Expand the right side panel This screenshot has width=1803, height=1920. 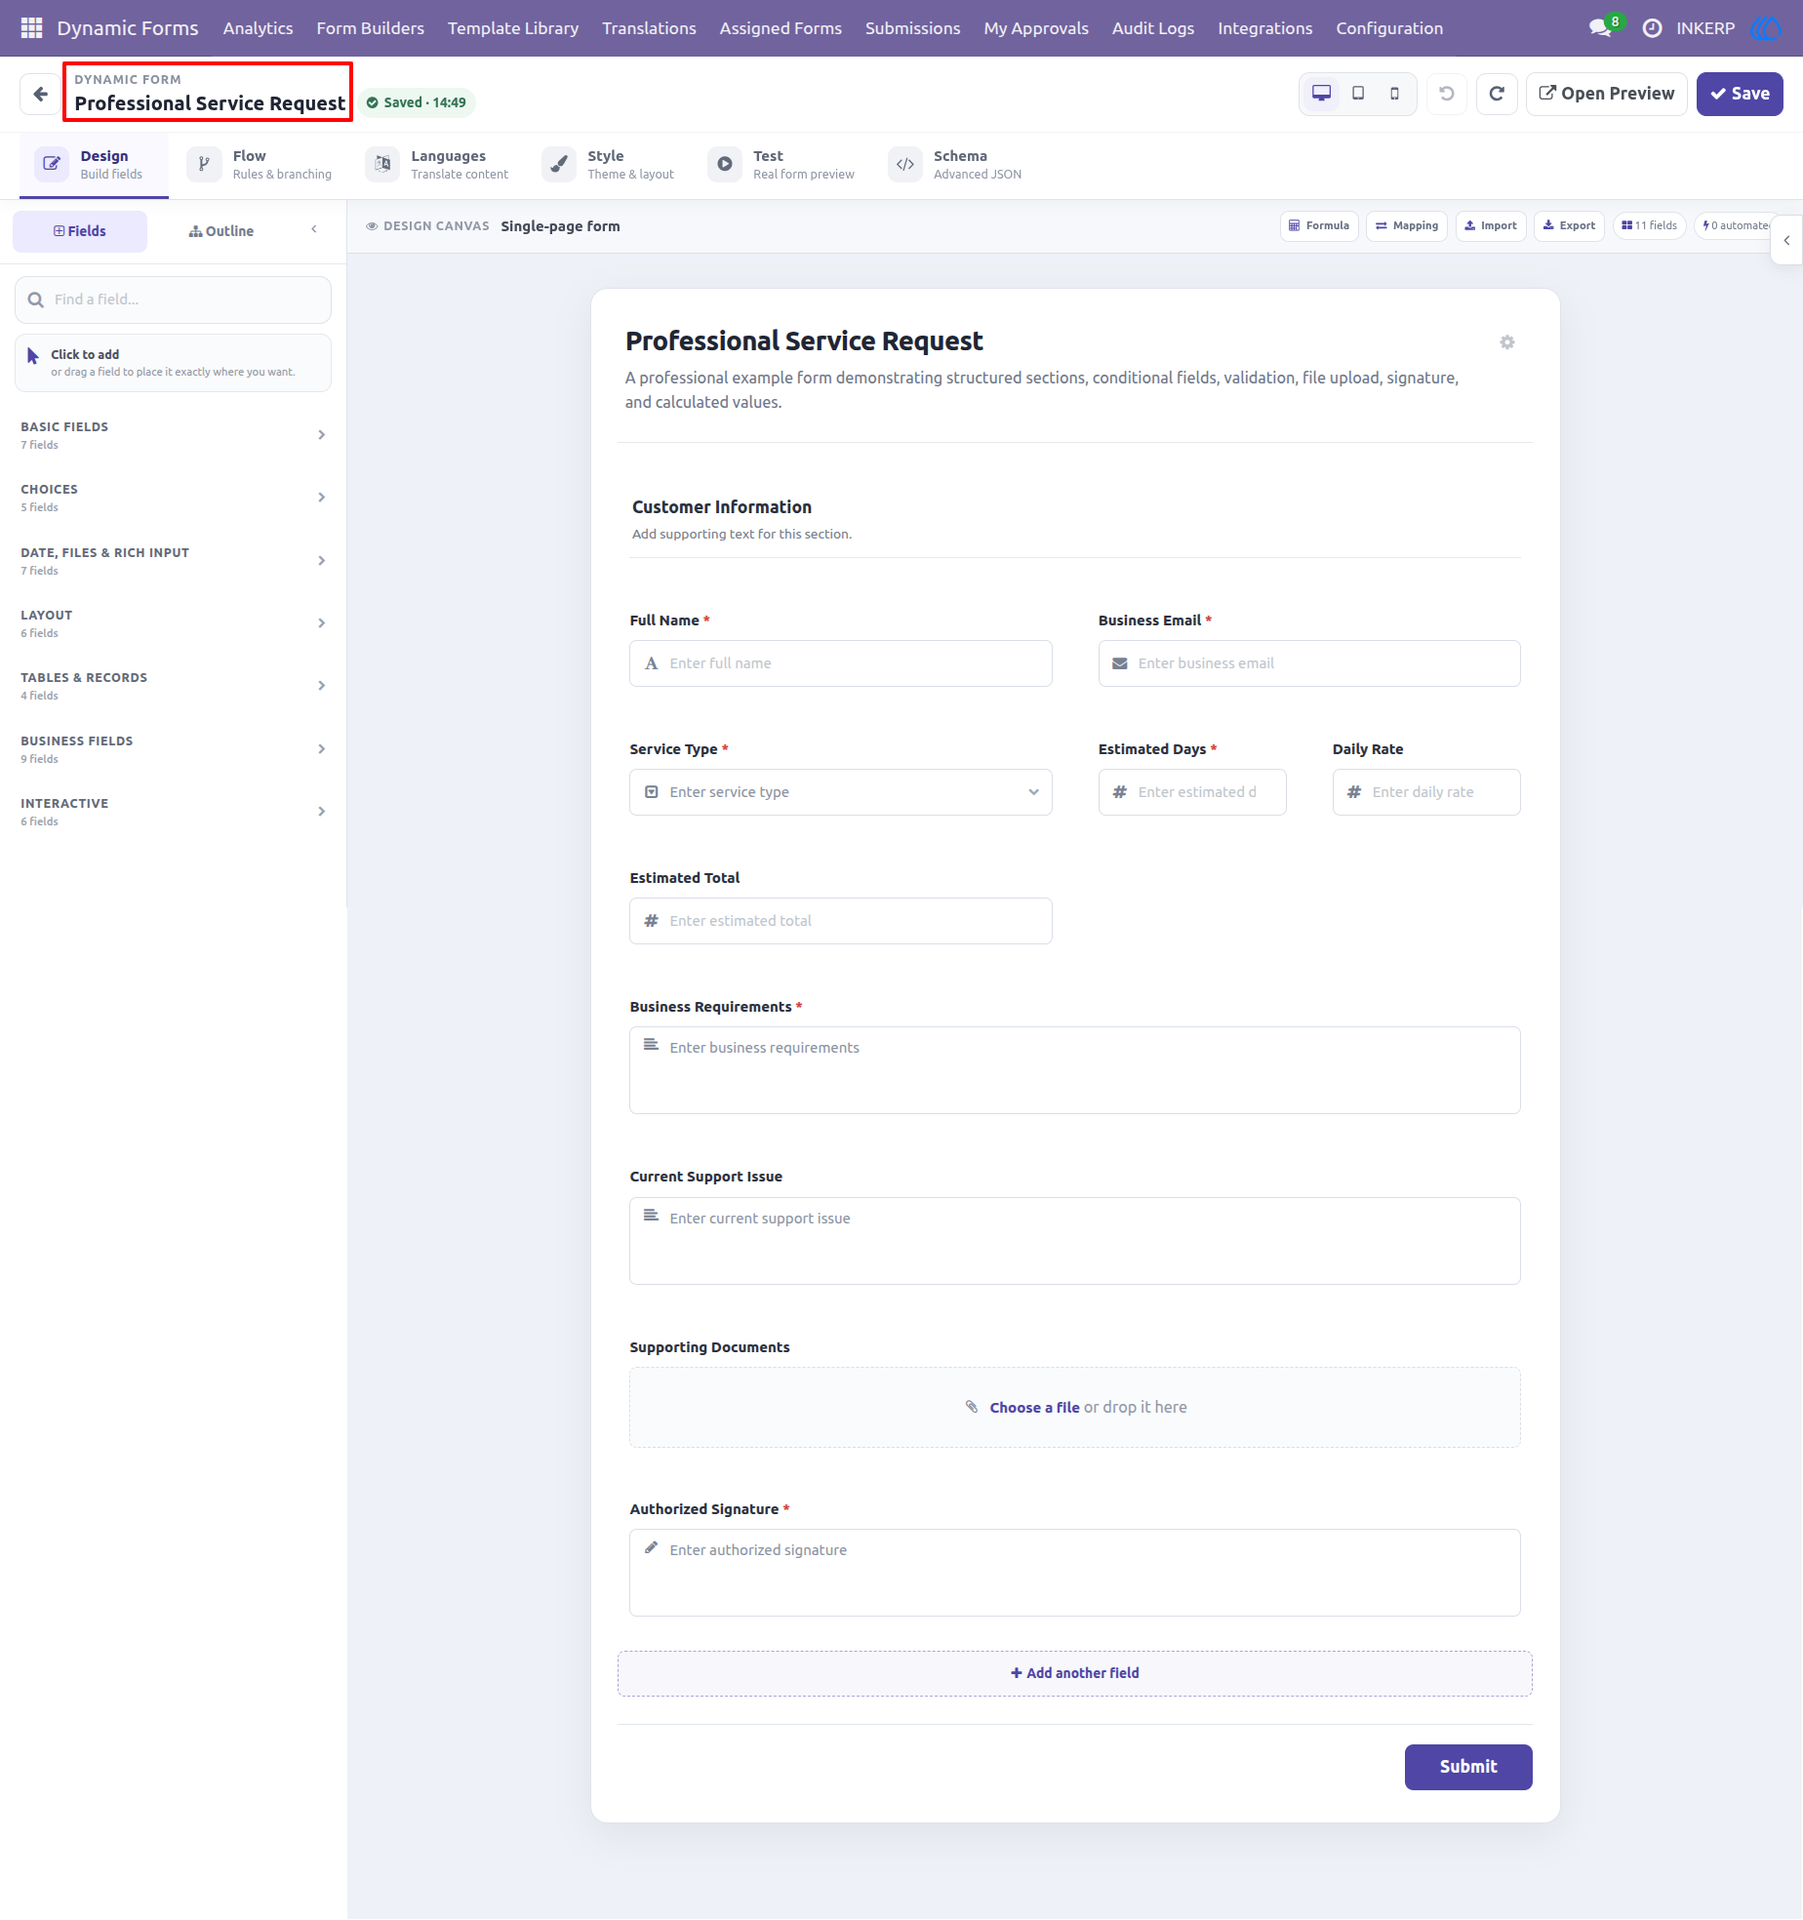point(1786,240)
